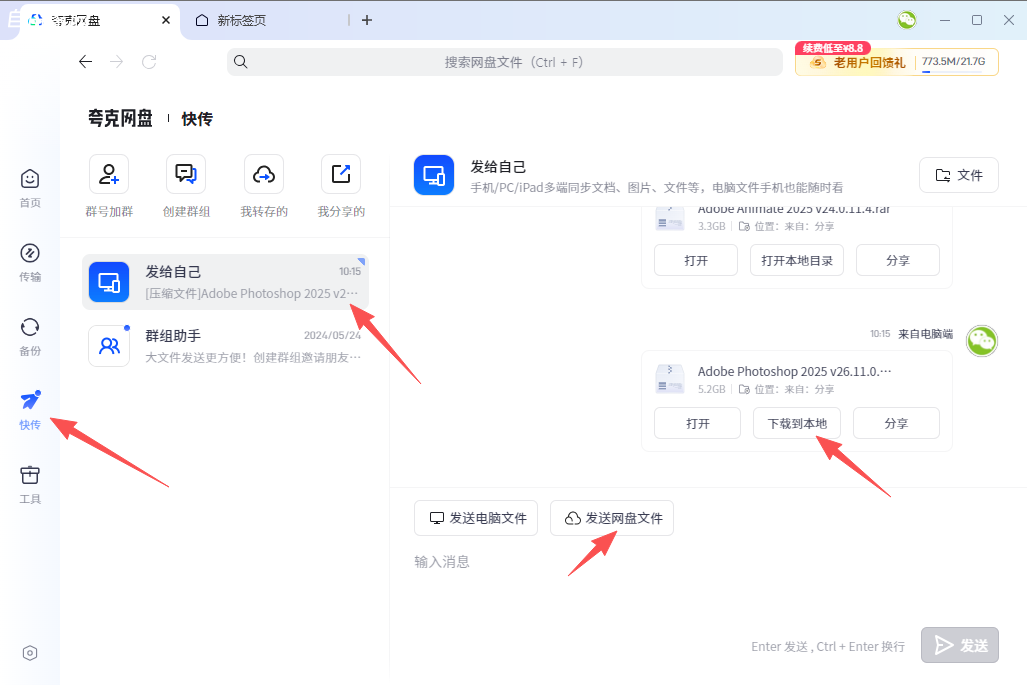
Task: Click the 创建群组 create group icon
Action: (186, 175)
